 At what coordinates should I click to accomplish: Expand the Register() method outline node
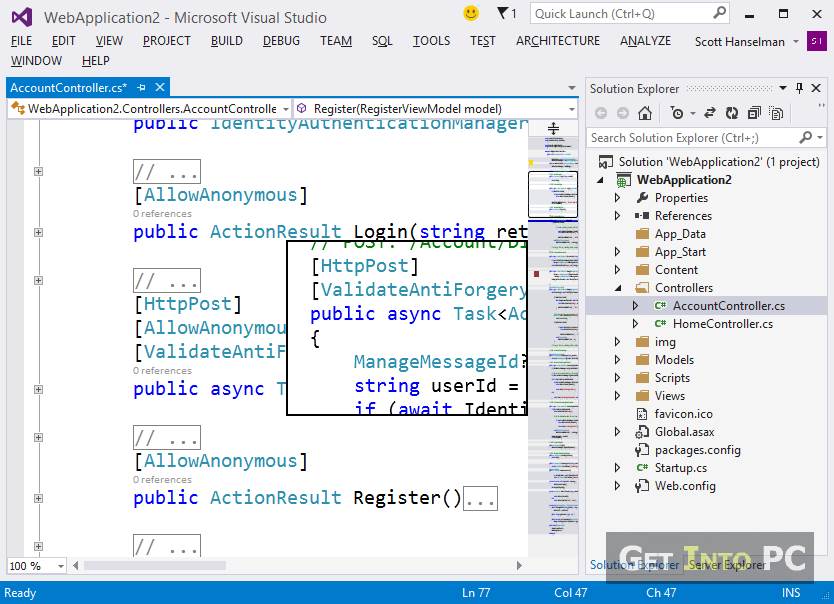(38, 498)
